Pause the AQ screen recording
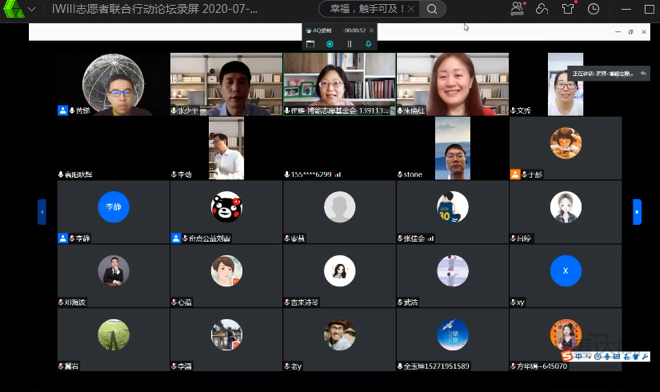This screenshot has height=392, width=660. [x=349, y=44]
